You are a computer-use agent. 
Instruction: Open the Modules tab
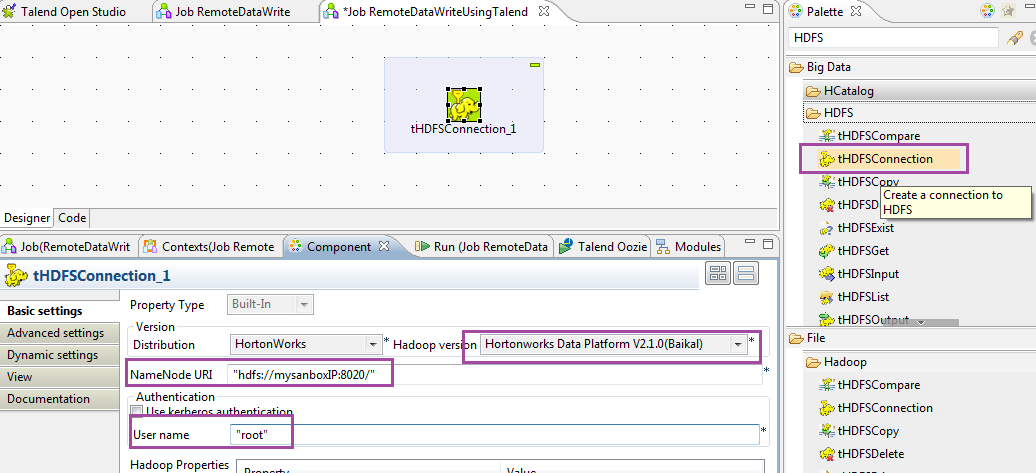(x=689, y=246)
